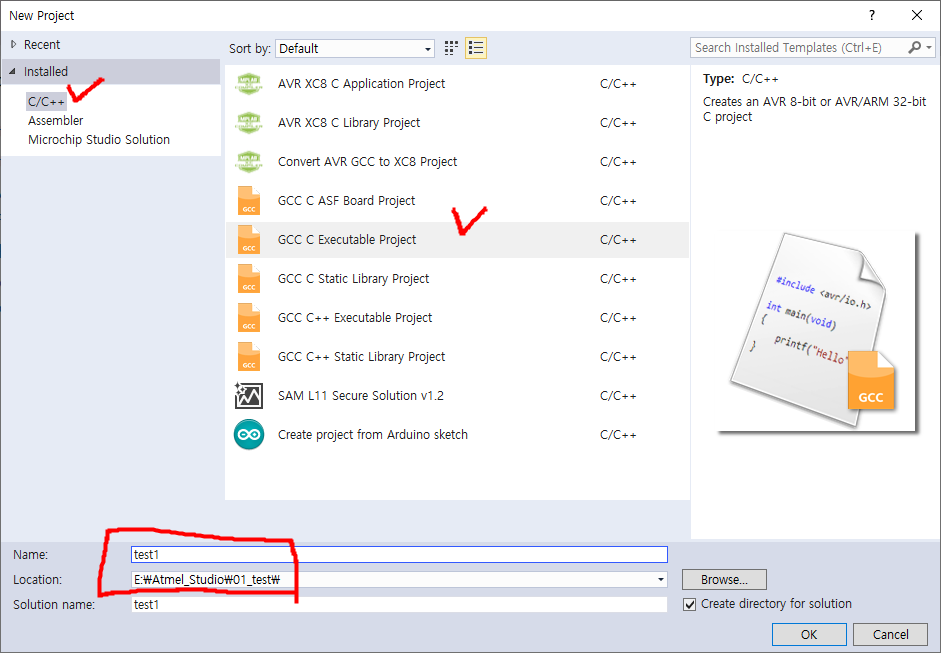The image size is (941, 653).
Task: Click the GCC C ASF Board Project icon
Action: click(x=248, y=201)
